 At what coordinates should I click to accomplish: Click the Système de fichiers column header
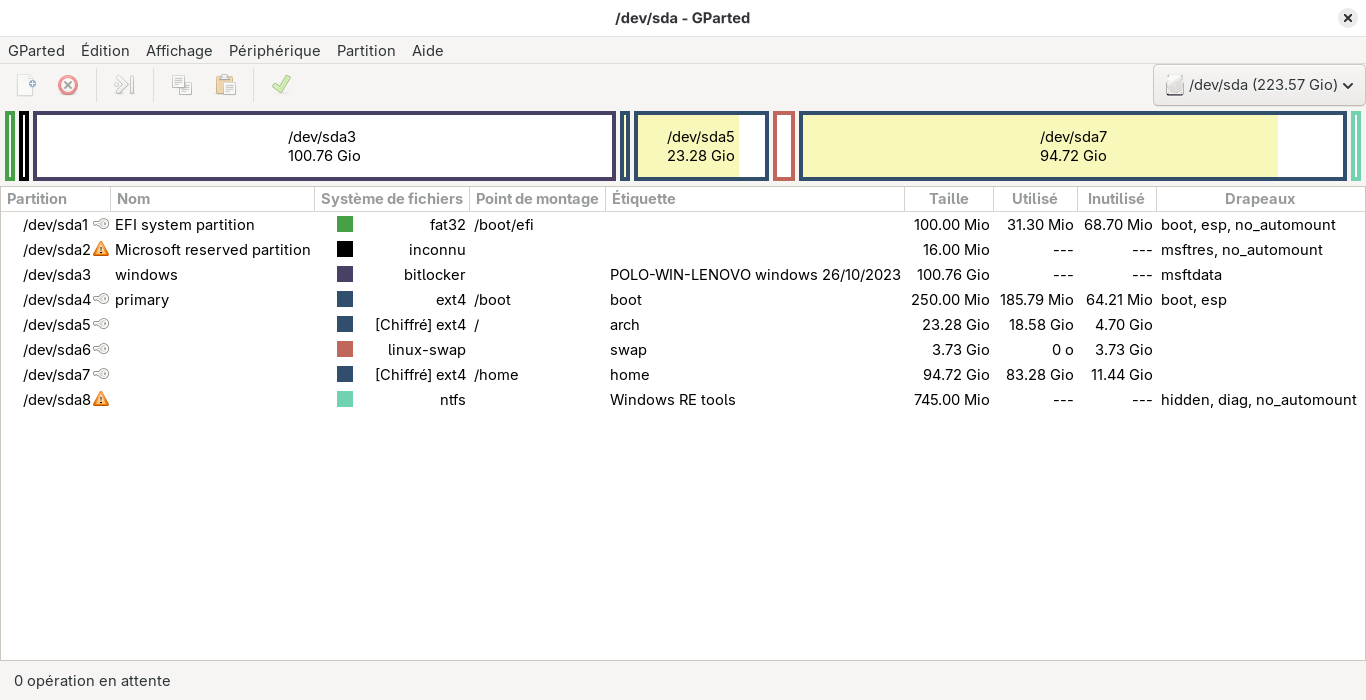[391, 199]
